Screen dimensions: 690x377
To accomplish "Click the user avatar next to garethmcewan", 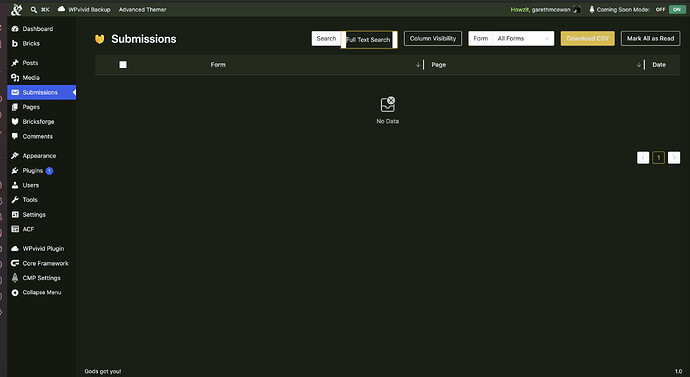I will point(576,9).
